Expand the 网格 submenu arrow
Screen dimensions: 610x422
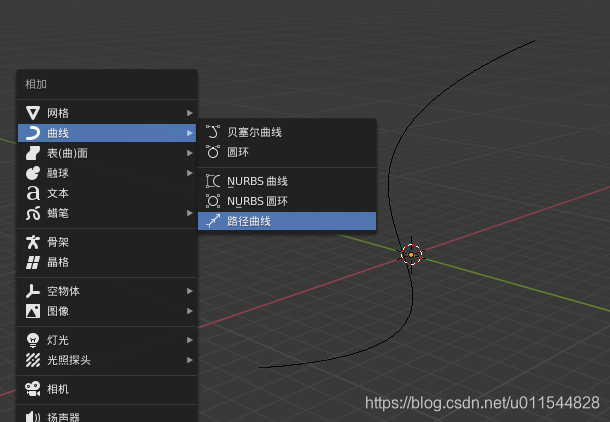click(x=189, y=113)
